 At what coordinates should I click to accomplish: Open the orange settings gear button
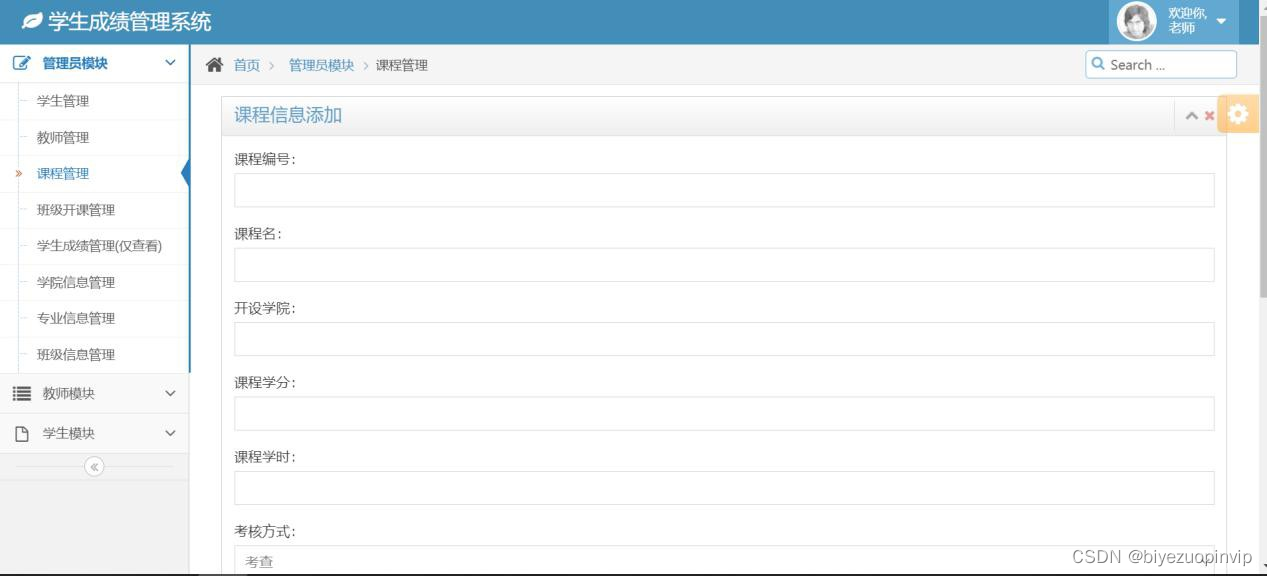(1238, 114)
